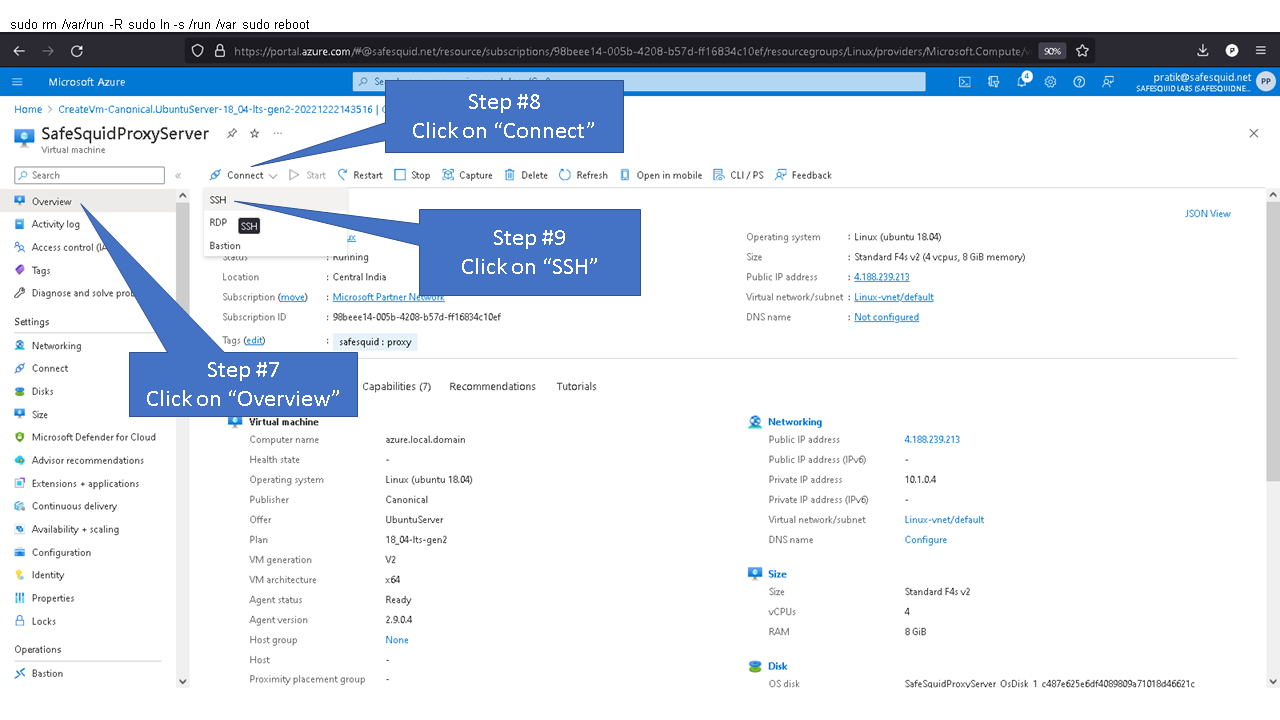Image resolution: width=1280 pixels, height=720 pixels.
Task: Open the JSON View link
Action: 1207,213
